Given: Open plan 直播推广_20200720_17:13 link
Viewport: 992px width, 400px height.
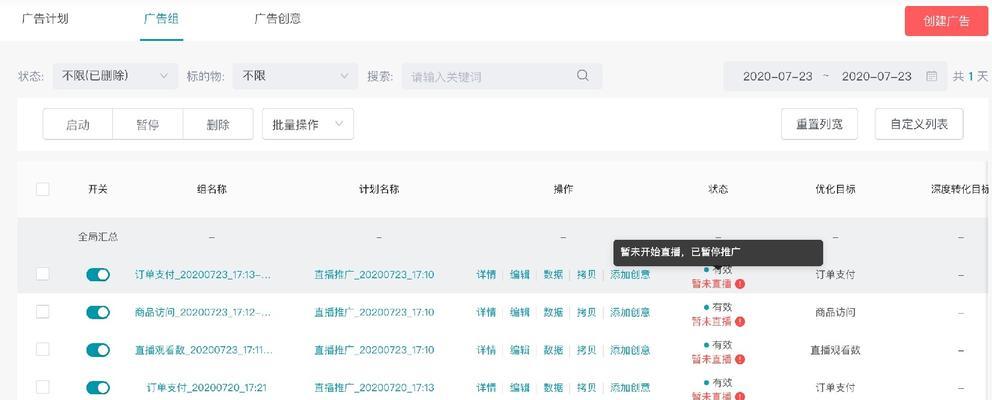Looking at the screenshot, I should [x=375, y=387].
